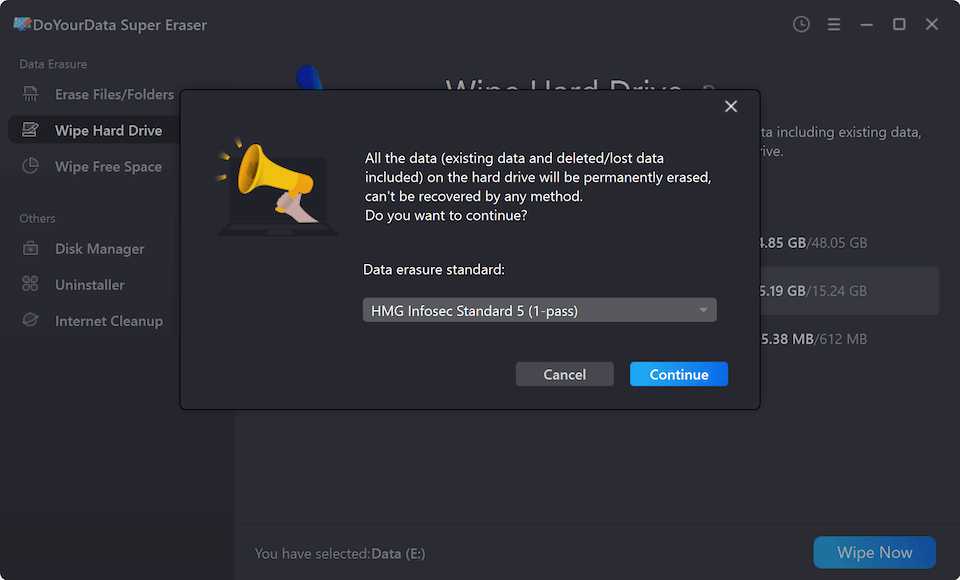The image size is (960, 580).
Task: Select the 15.24 GB drive row
Action: point(846,291)
